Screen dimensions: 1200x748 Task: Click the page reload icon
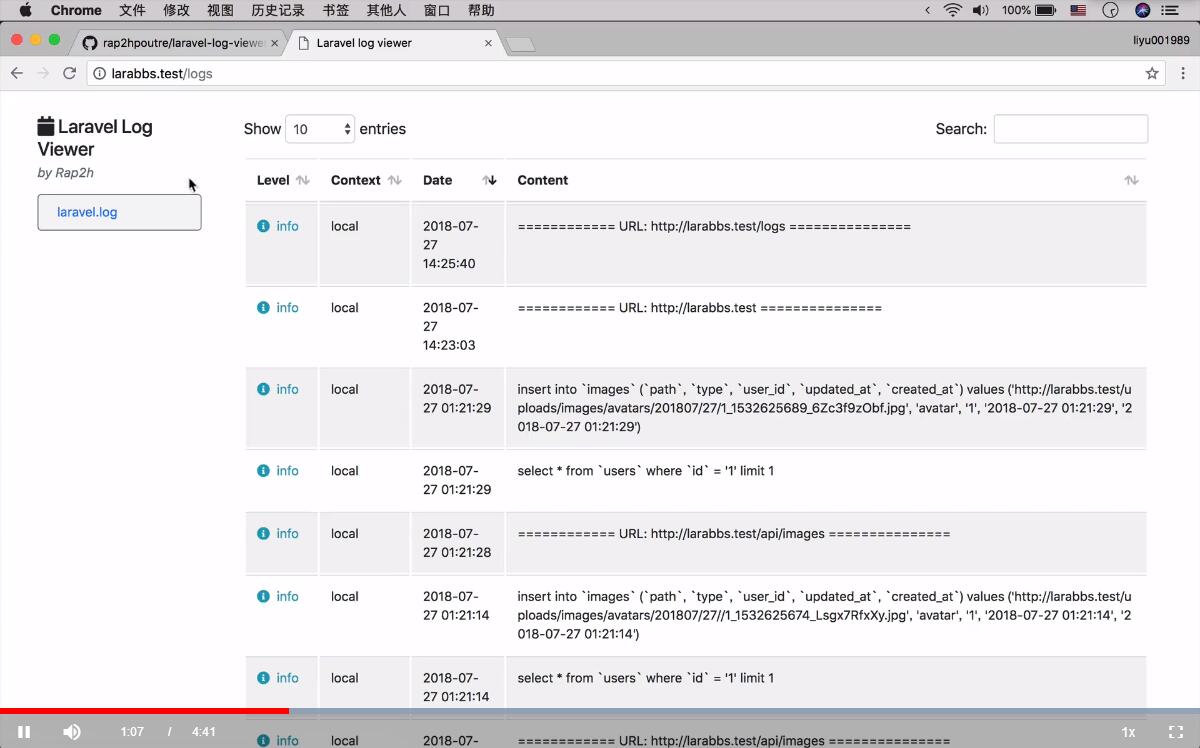click(68, 73)
